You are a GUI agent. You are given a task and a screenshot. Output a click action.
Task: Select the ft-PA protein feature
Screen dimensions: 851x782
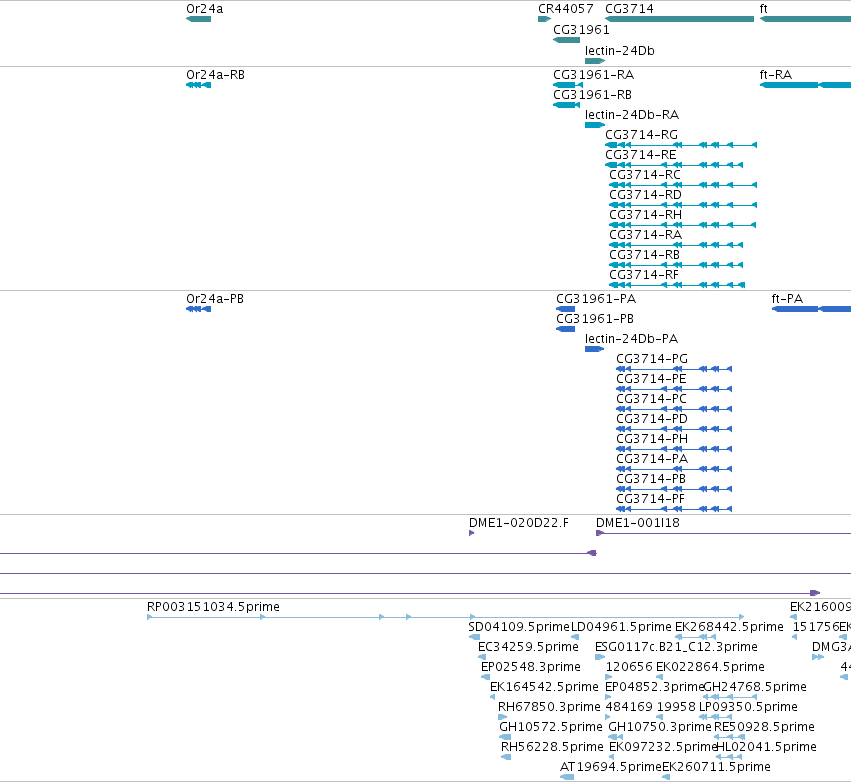point(811,309)
